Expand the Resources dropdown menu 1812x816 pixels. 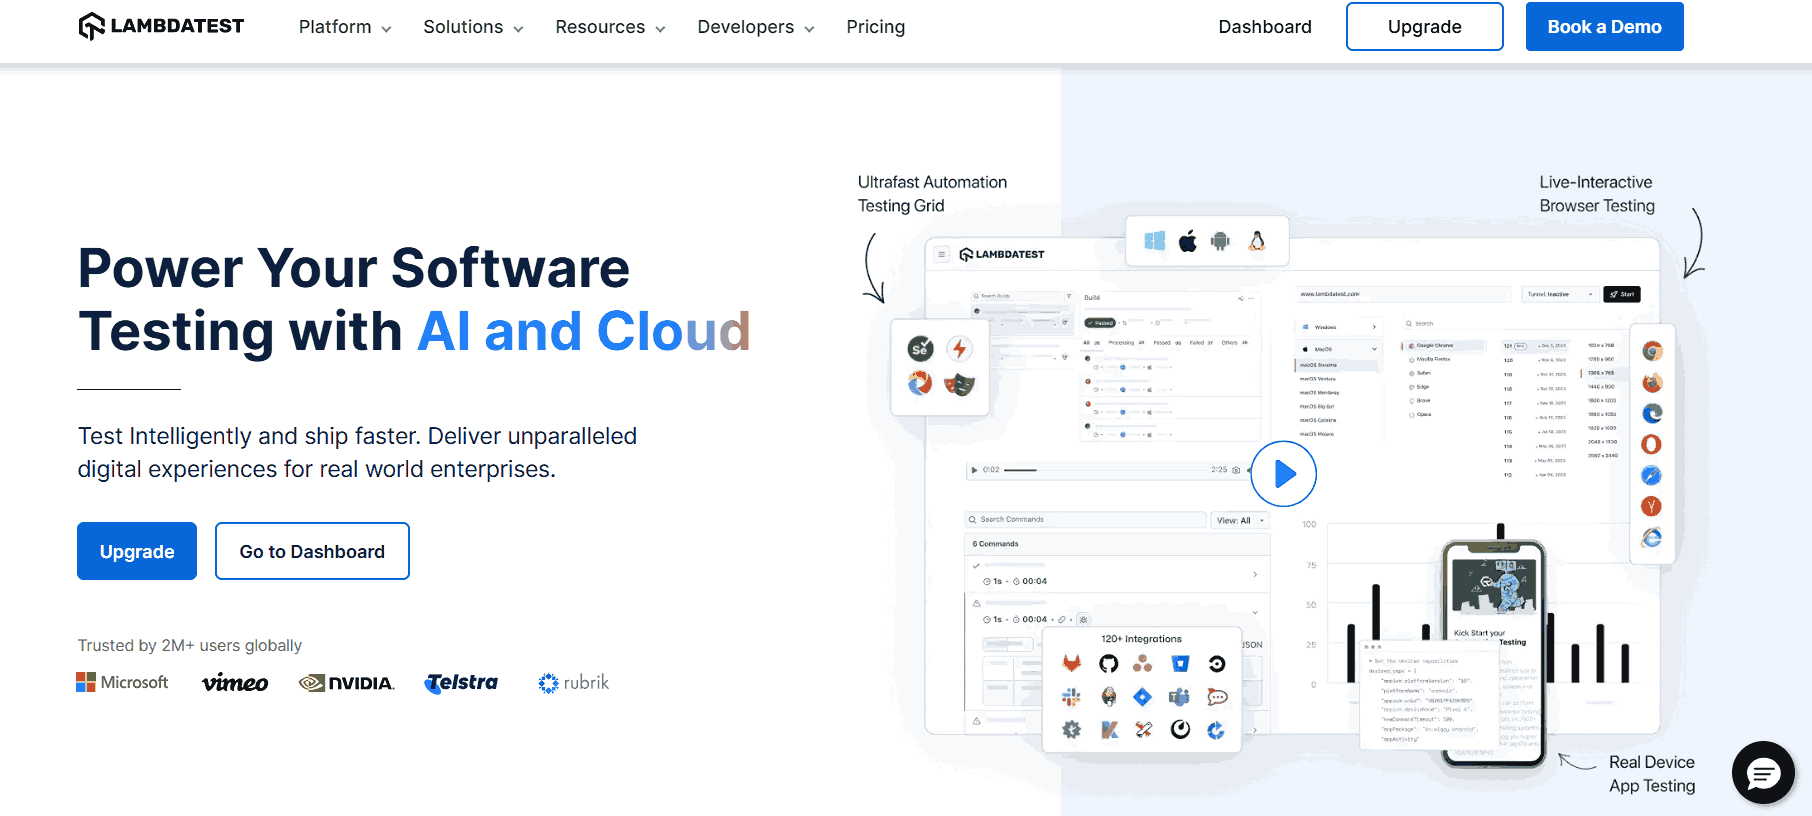(x=610, y=27)
